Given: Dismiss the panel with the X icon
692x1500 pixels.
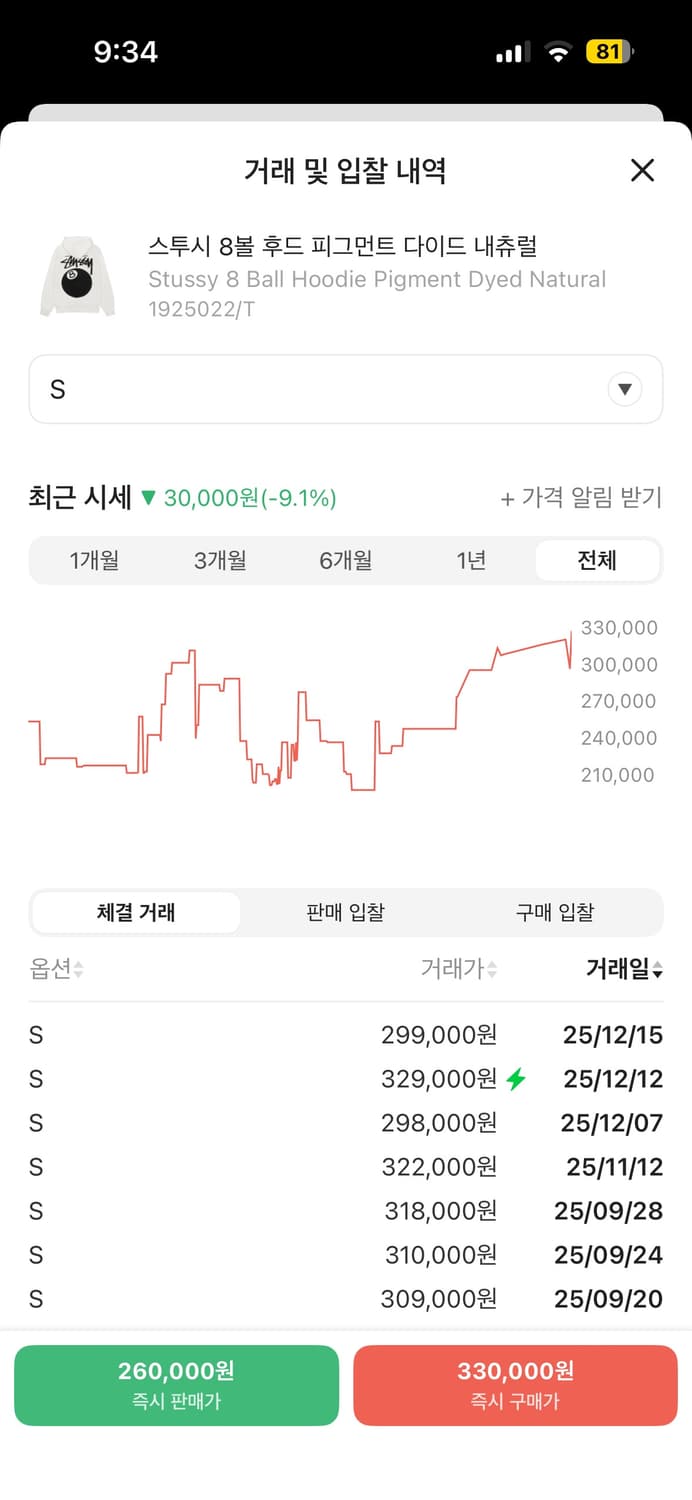Looking at the screenshot, I should pos(641,171).
